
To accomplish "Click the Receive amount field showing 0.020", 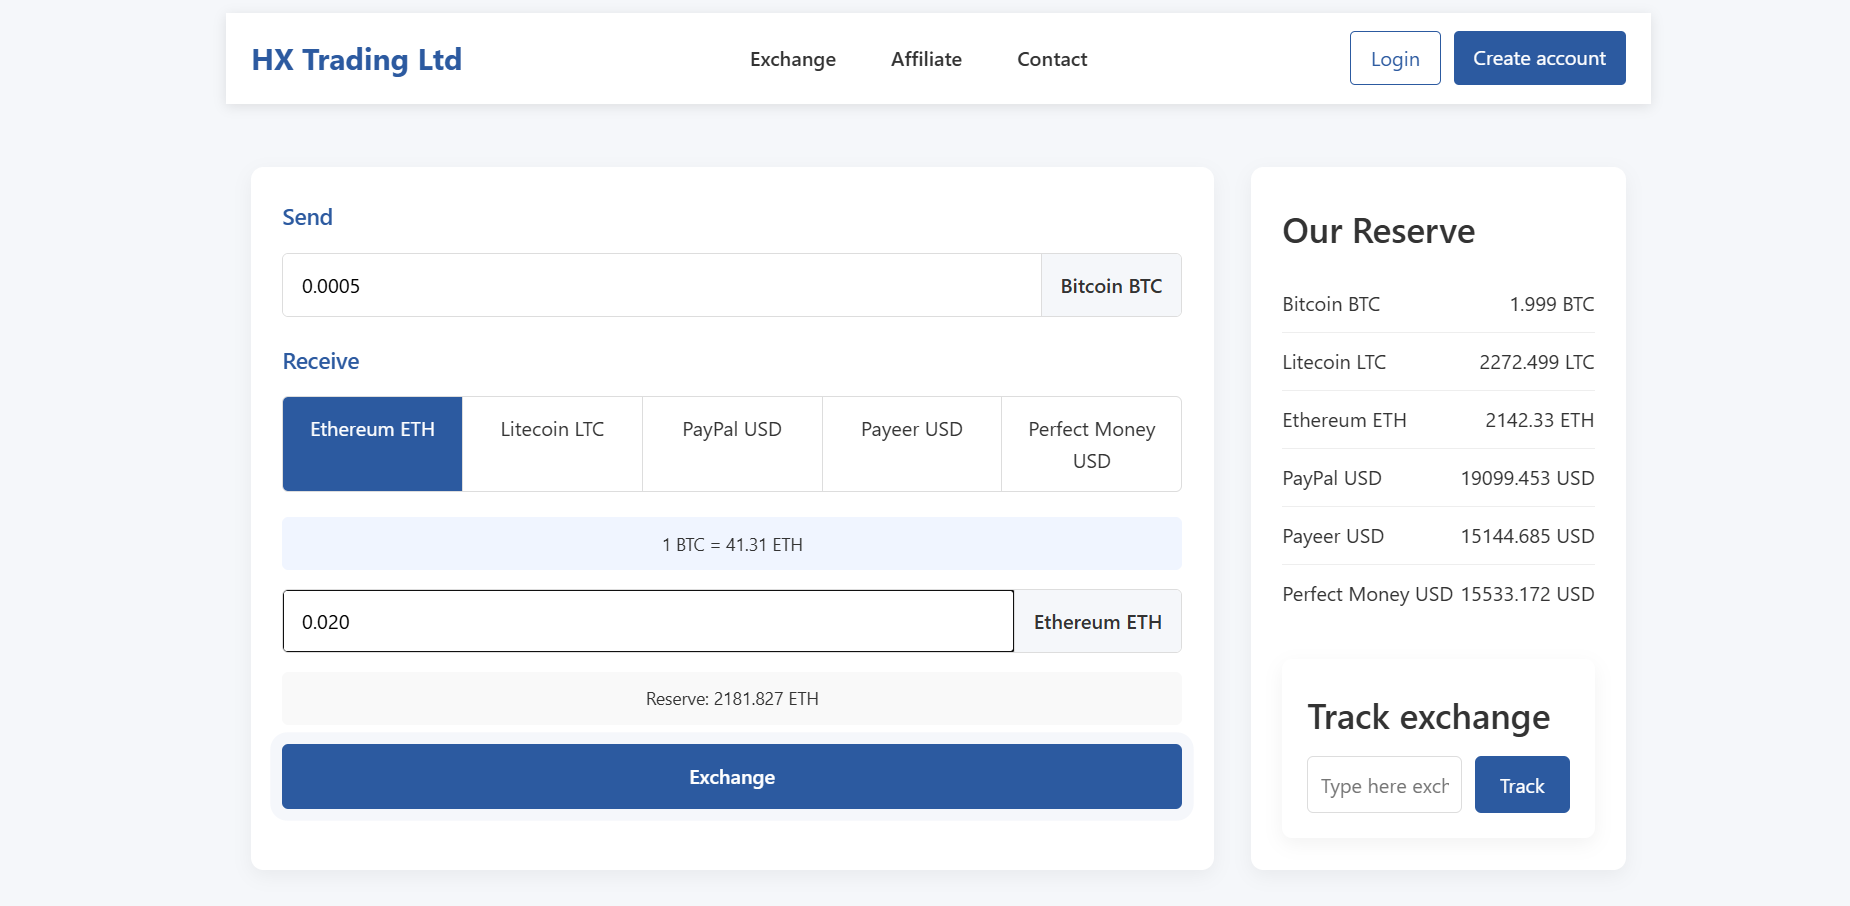I will click(648, 621).
